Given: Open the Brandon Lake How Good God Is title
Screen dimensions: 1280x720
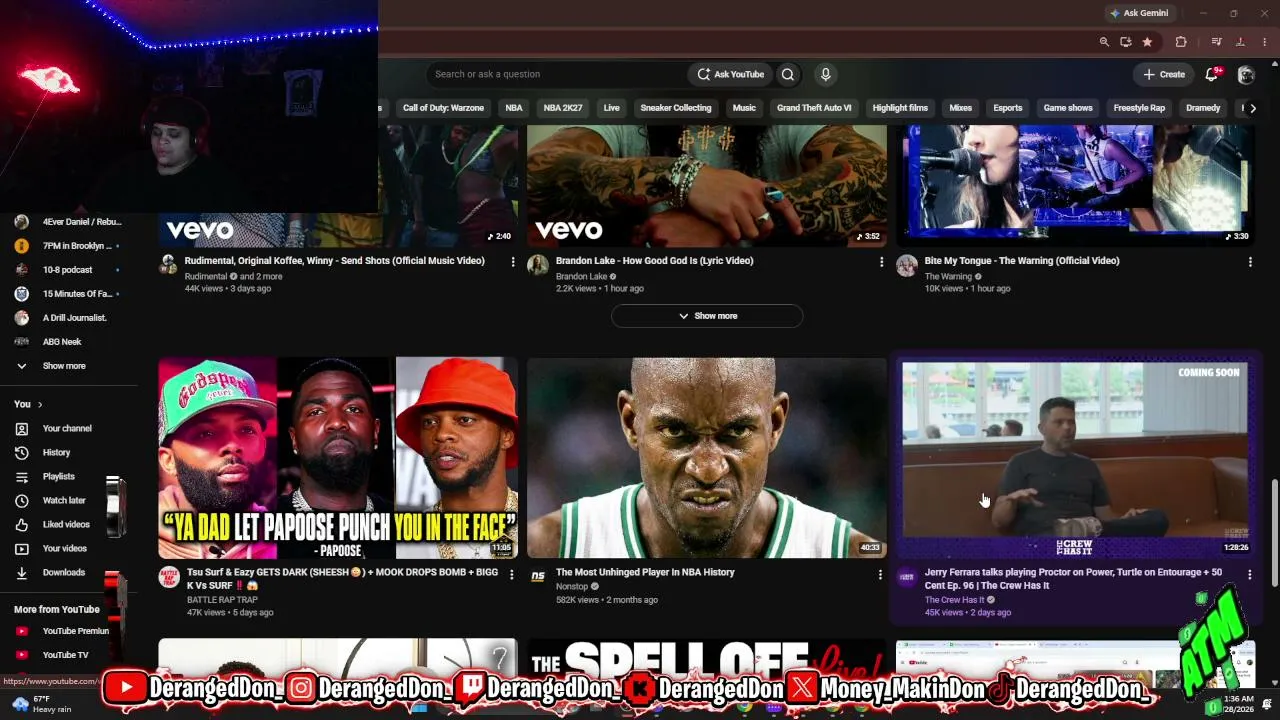Looking at the screenshot, I should (655, 261).
